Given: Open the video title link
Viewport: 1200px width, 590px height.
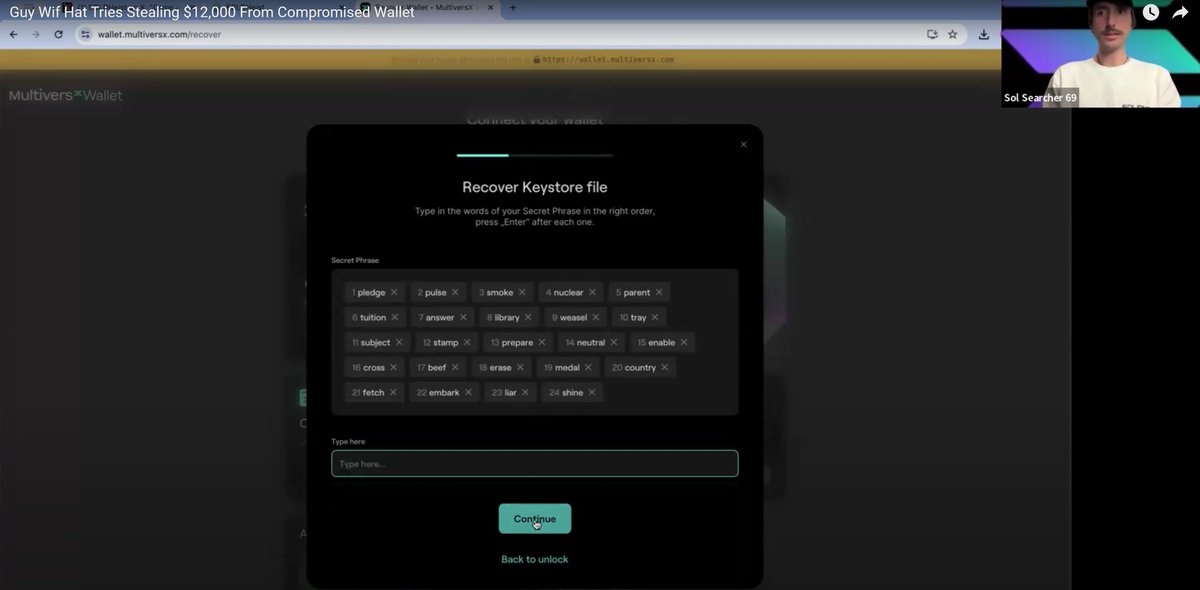Looking at the screenshot, I should tap(212, 14).
